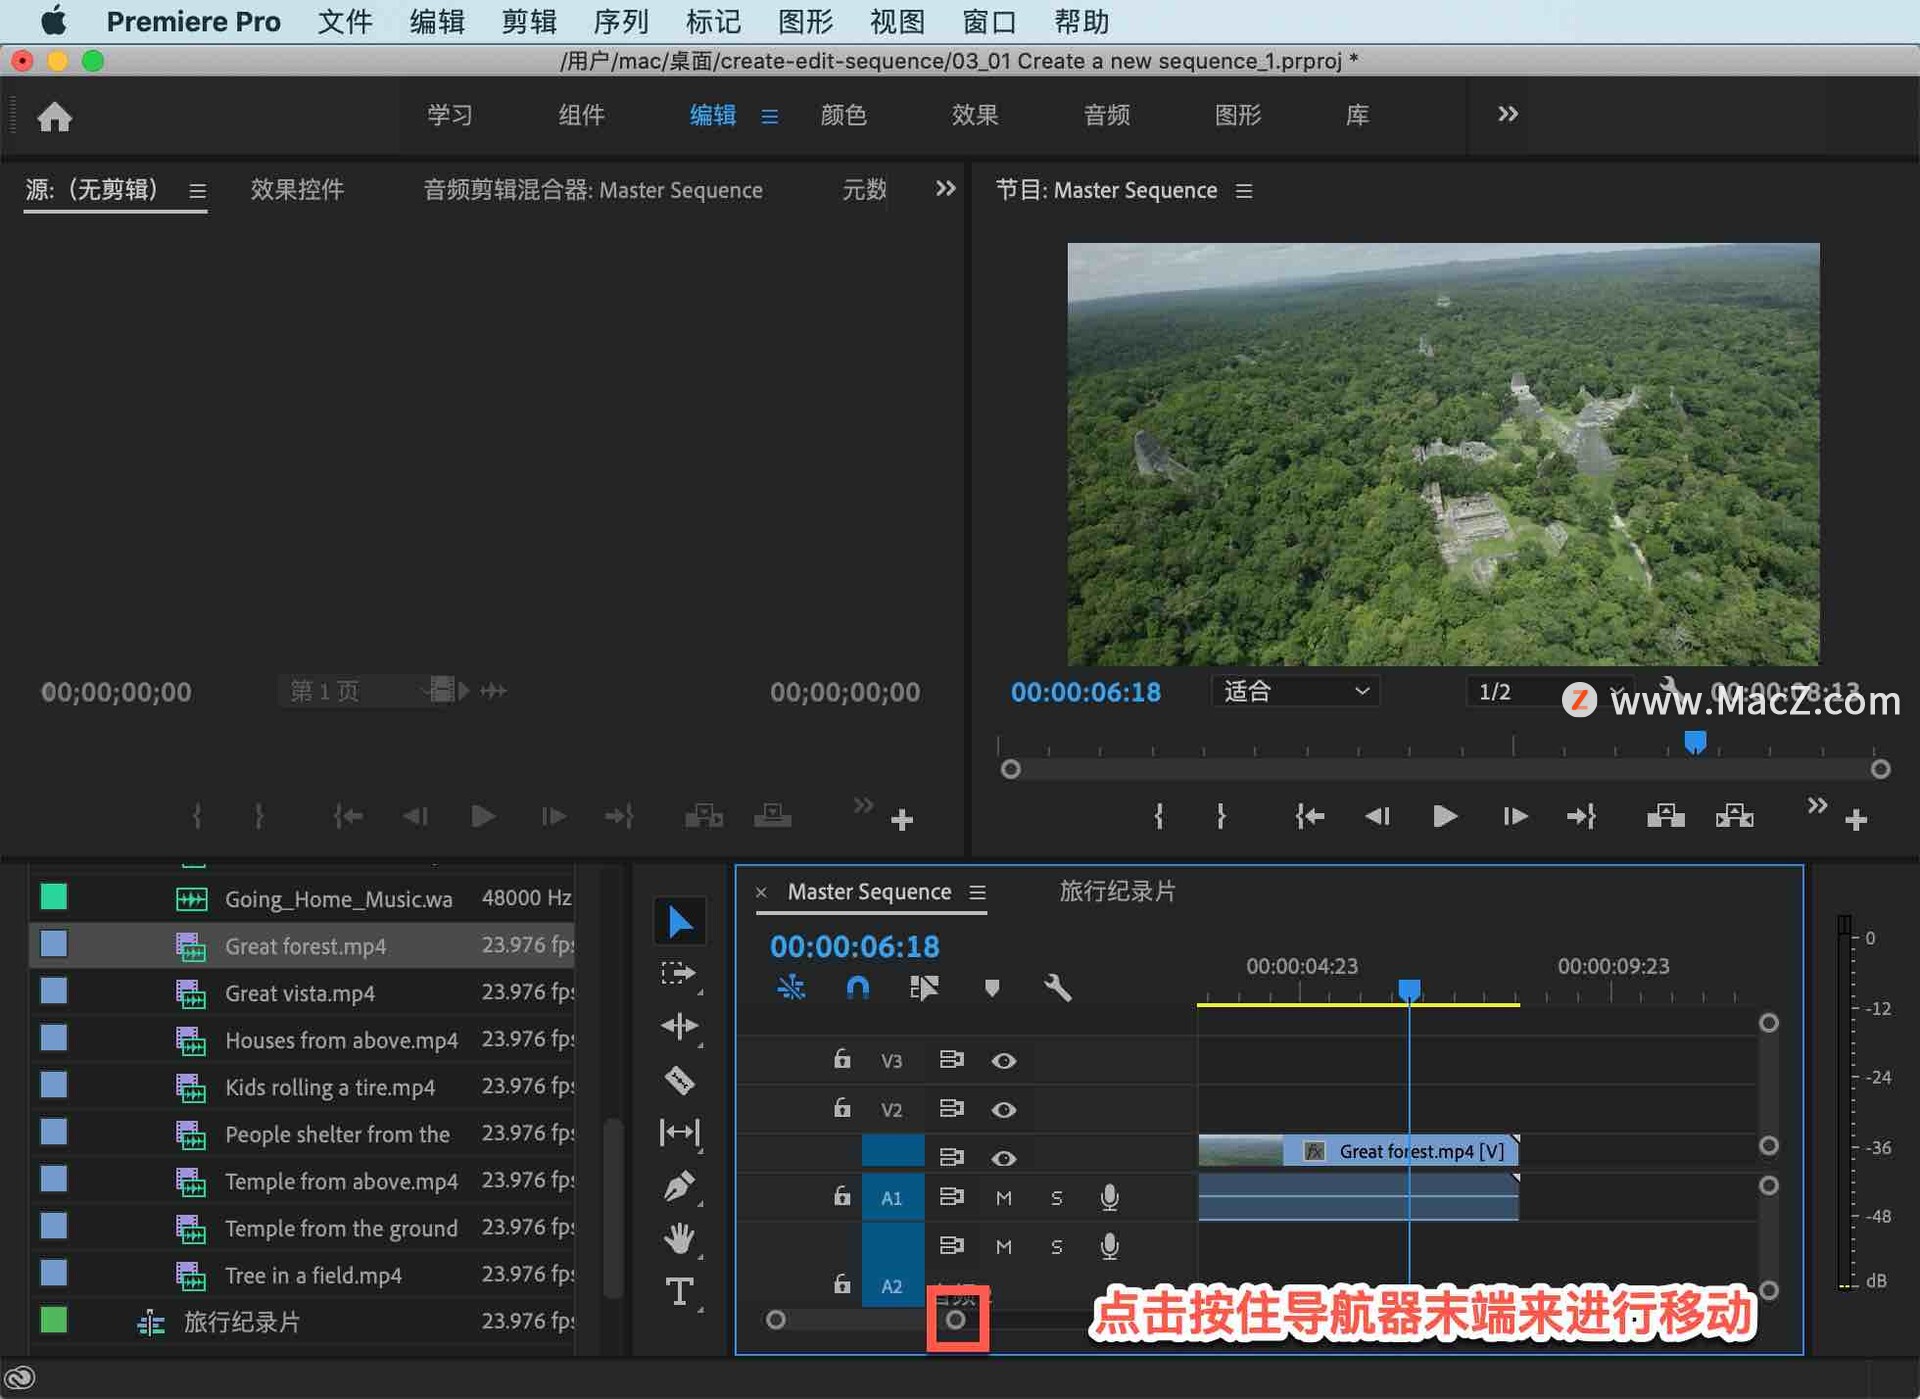Click the program monitor blue playhead
Viewport: 1920px width, 1399px height.
(x=1694, y=741)
